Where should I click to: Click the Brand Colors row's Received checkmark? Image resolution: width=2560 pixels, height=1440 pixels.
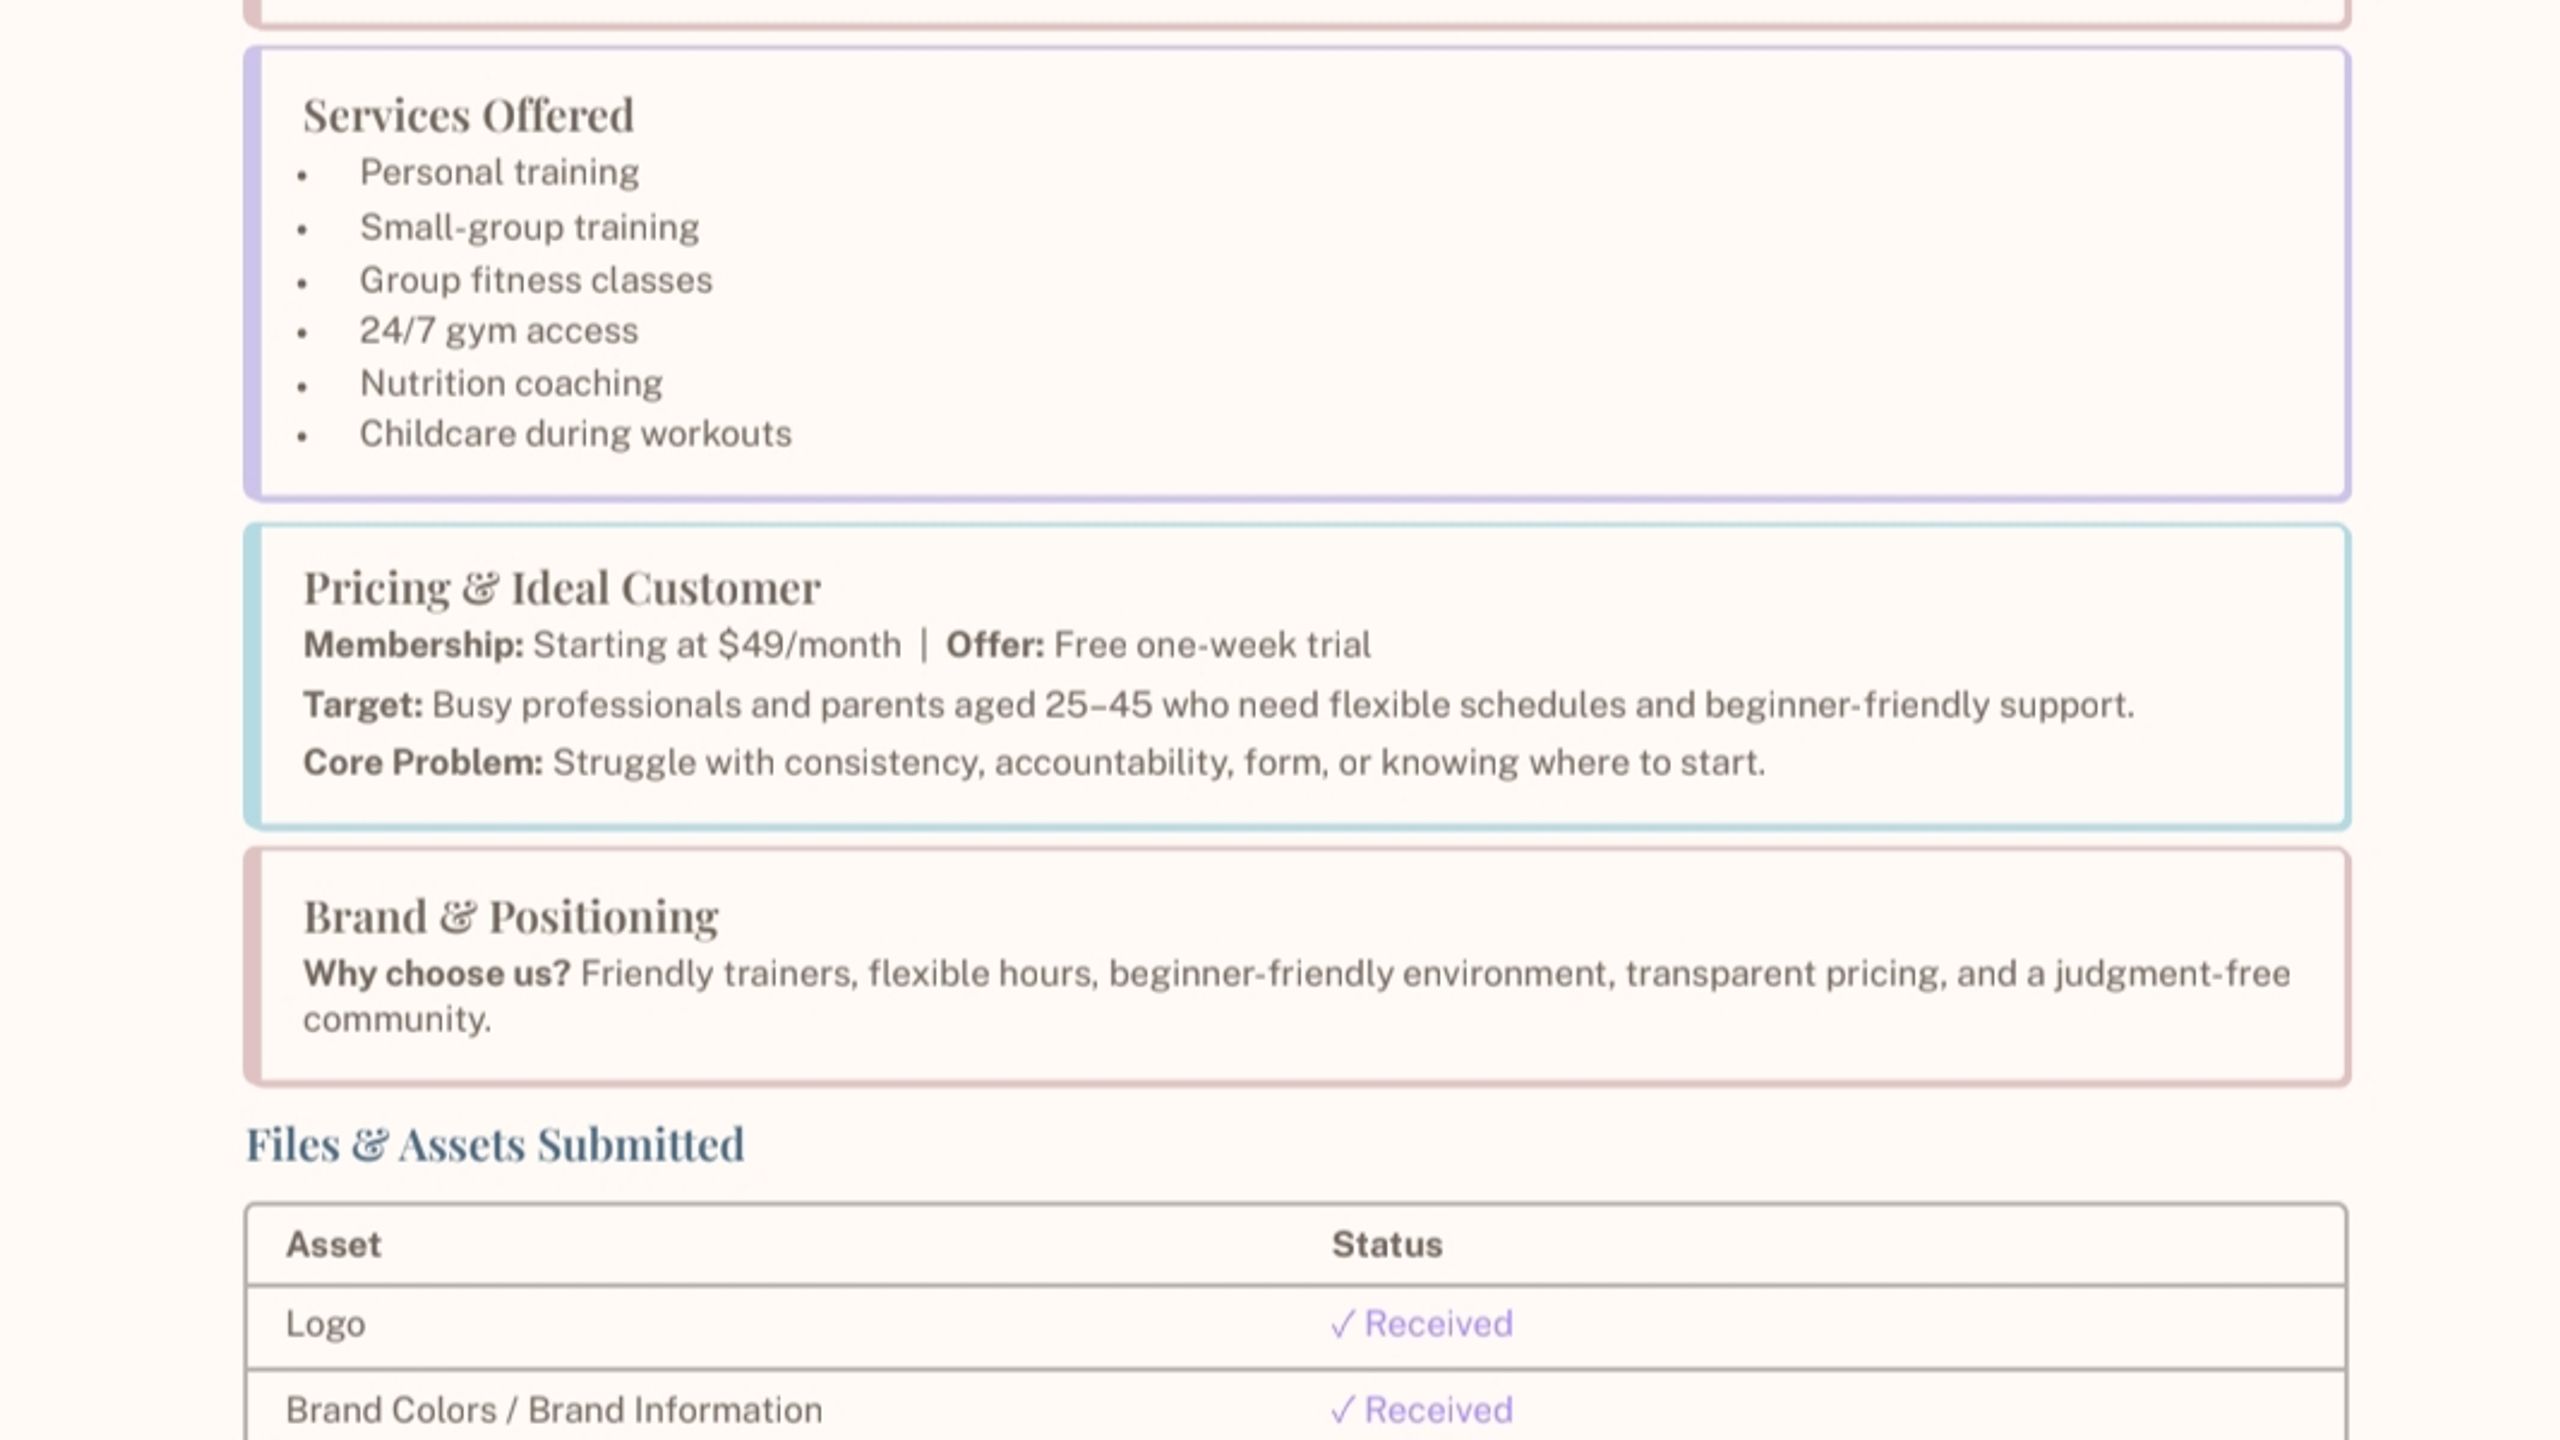(x=1421, y=1411)
